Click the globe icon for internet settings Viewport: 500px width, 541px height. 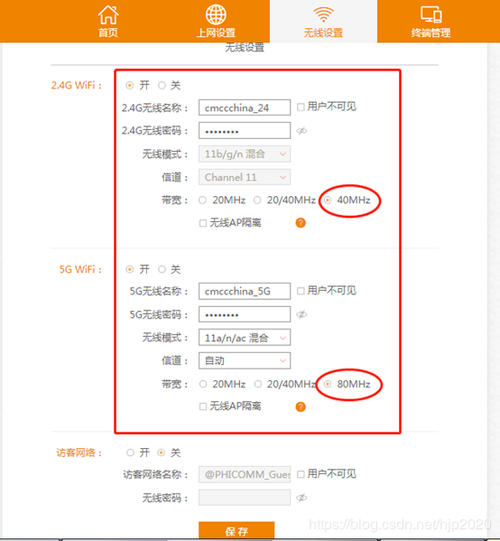click(x=216, y=15)
